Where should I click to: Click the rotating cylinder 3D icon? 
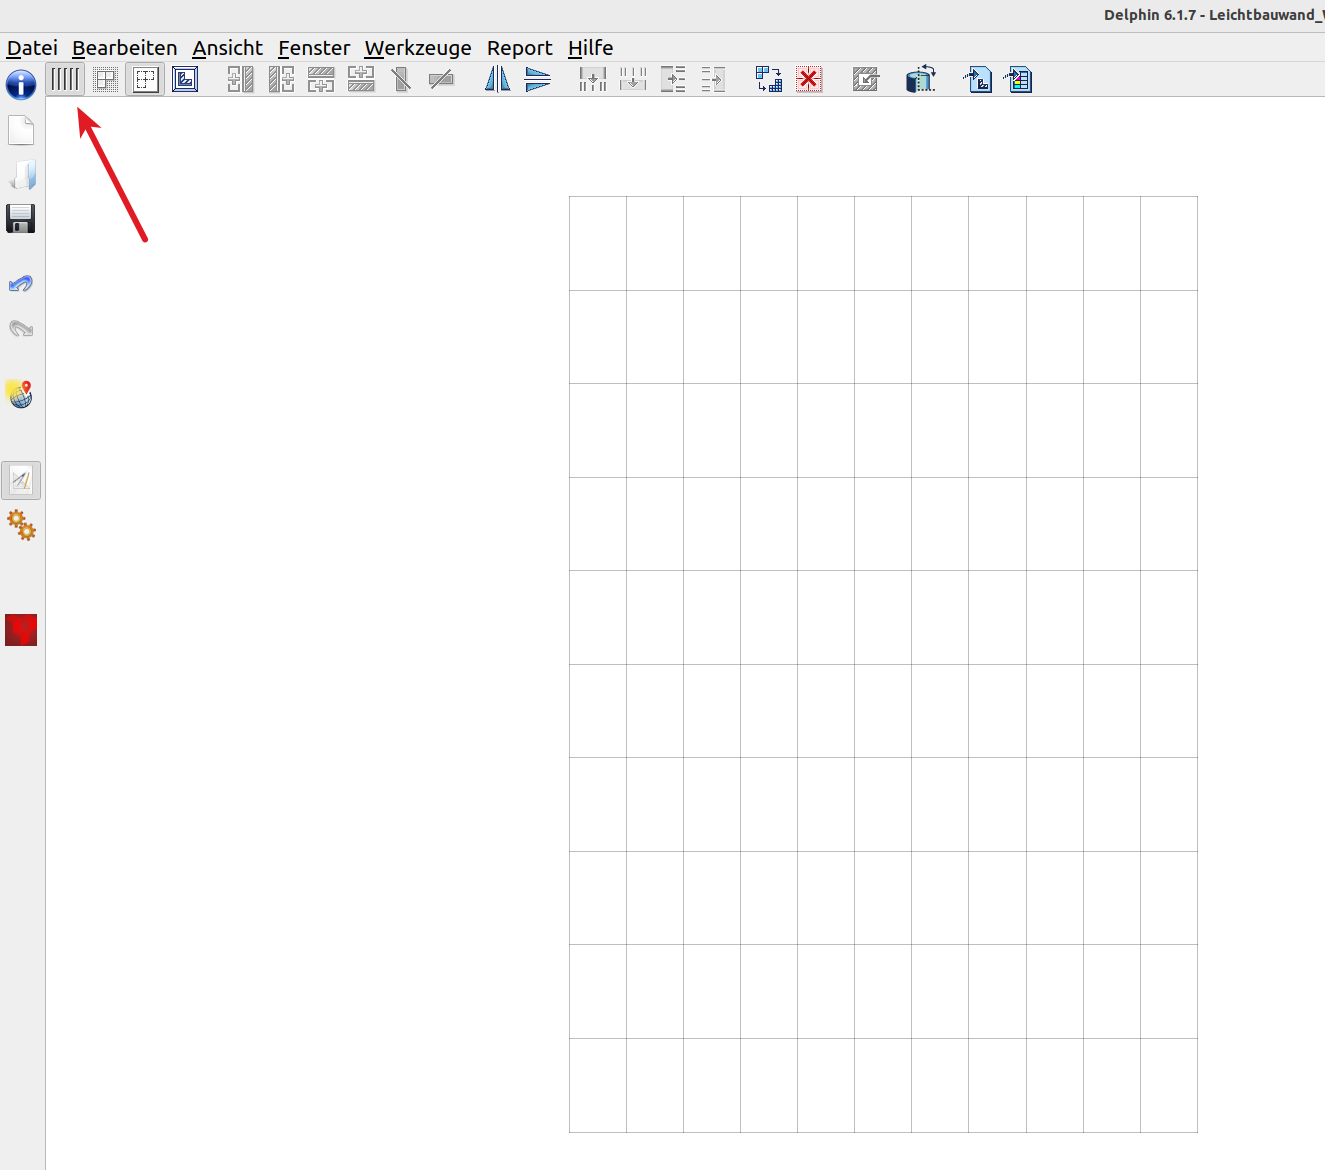(x=921, y=79)
